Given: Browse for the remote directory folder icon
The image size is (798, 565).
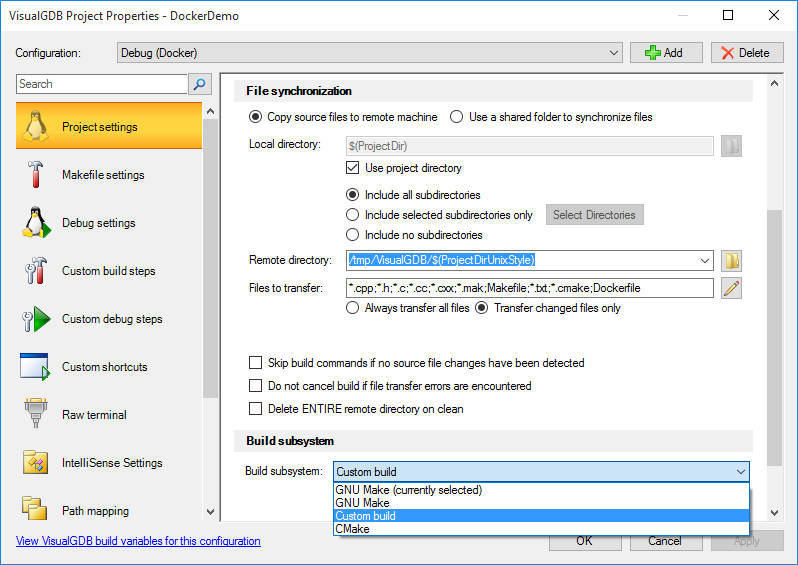Looking at the screenshot, I should 731,261.
